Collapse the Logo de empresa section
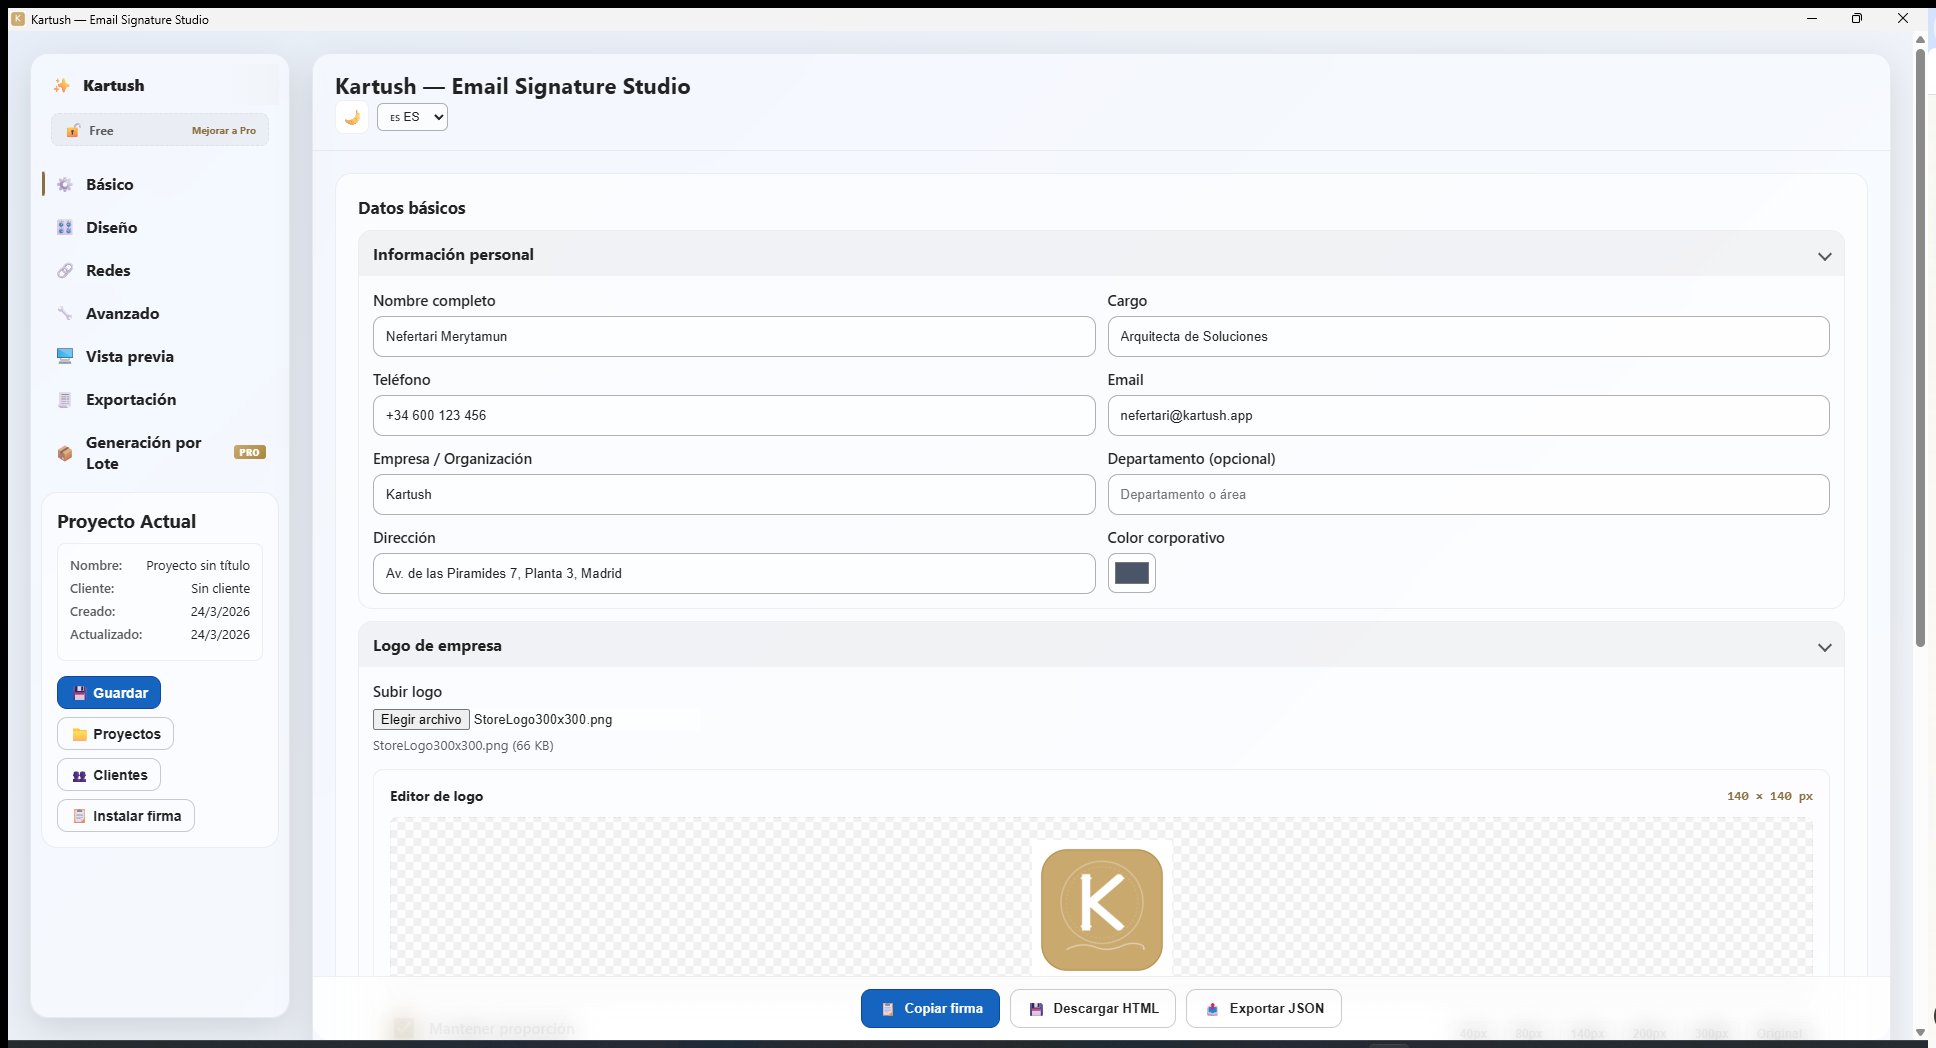 (1824, 647)
